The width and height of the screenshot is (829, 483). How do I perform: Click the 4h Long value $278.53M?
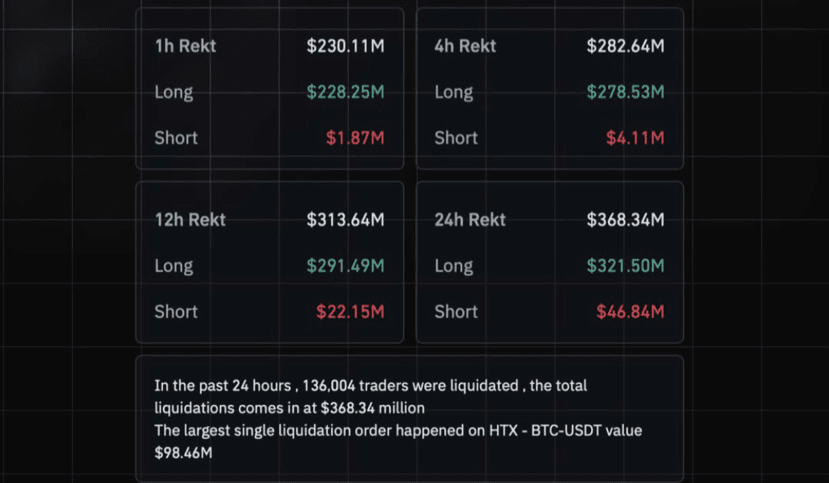click(x=625, y=92)
